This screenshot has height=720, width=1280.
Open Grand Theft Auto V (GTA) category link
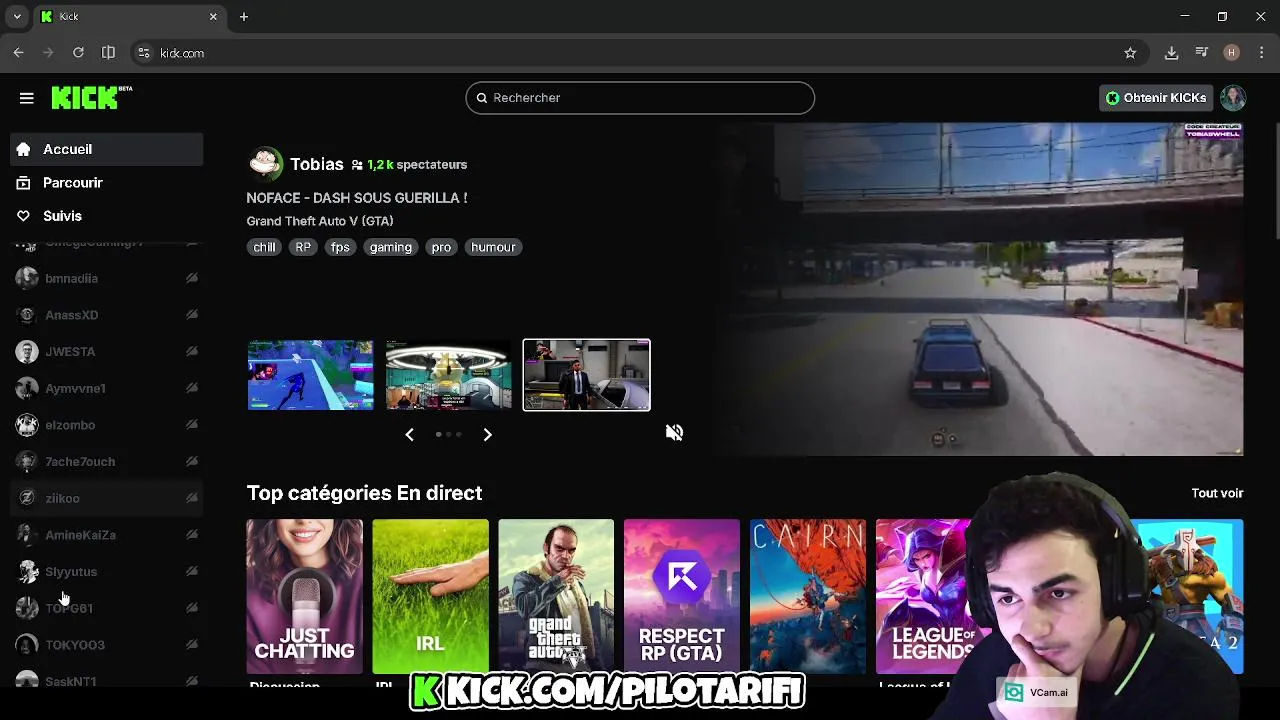[x=320, y=221]
